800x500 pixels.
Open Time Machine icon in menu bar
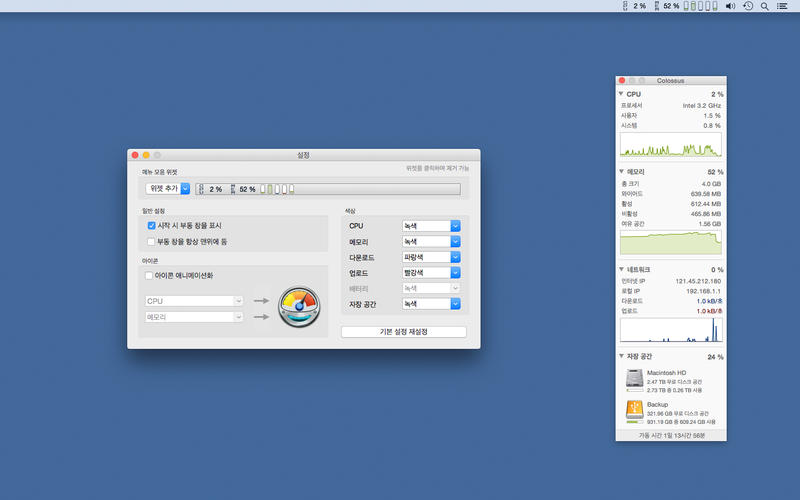coord(747,6)
